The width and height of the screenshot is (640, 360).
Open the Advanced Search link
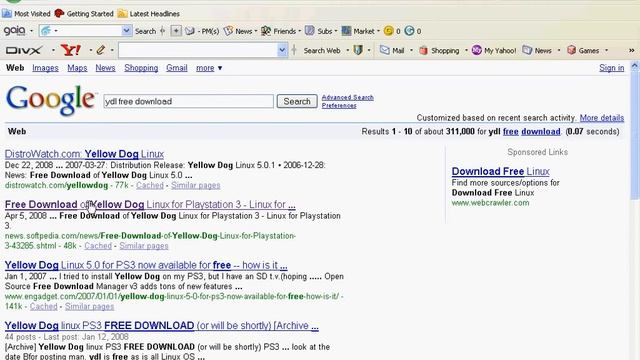[348, 98]
